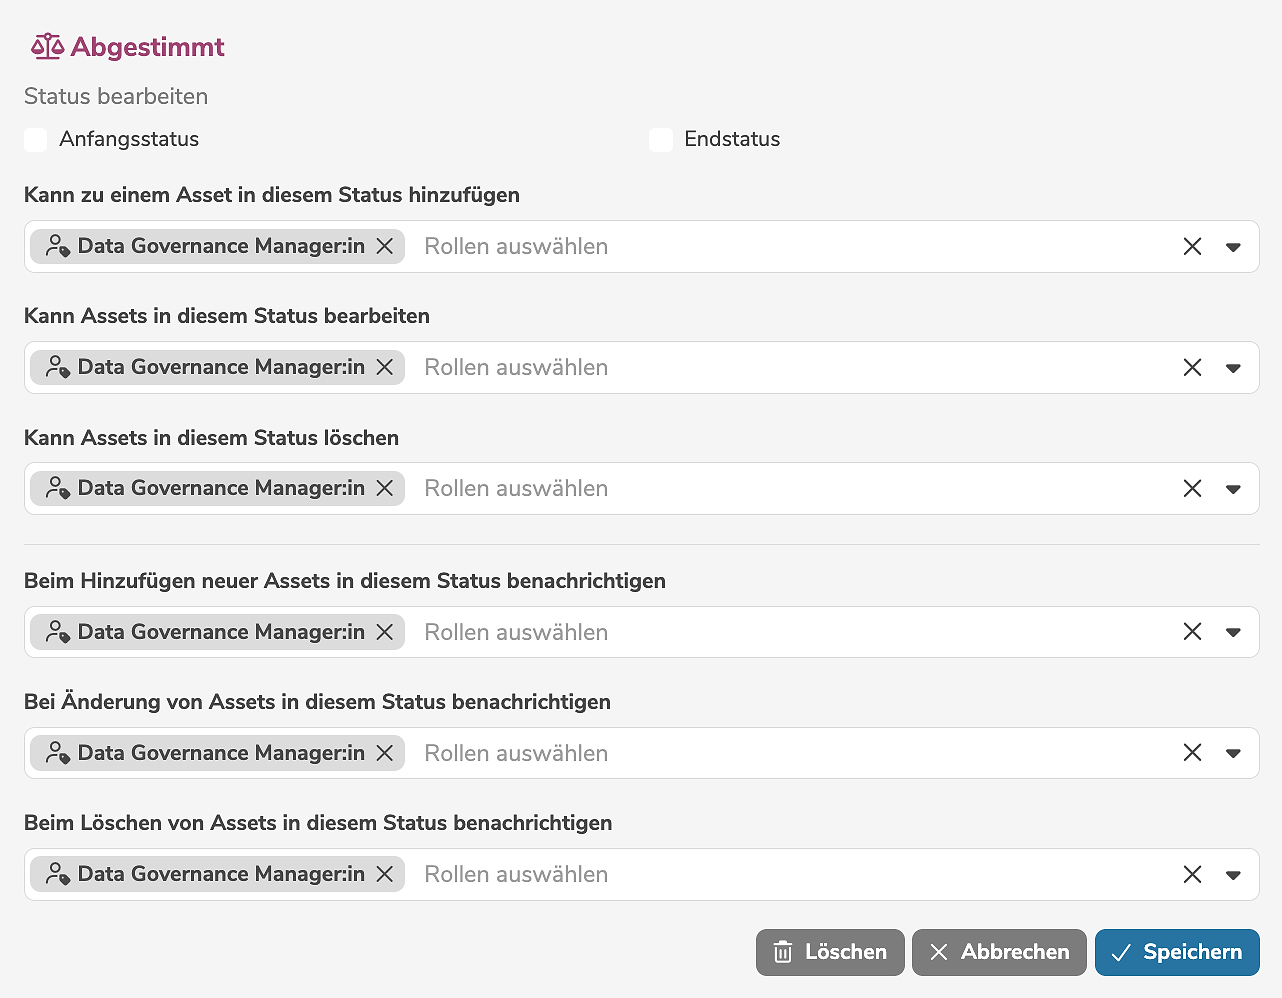Clear all roles in 'Beim Hinzufügen benachrichtigen' field
1282x998 pixels.
point(1192,632)
